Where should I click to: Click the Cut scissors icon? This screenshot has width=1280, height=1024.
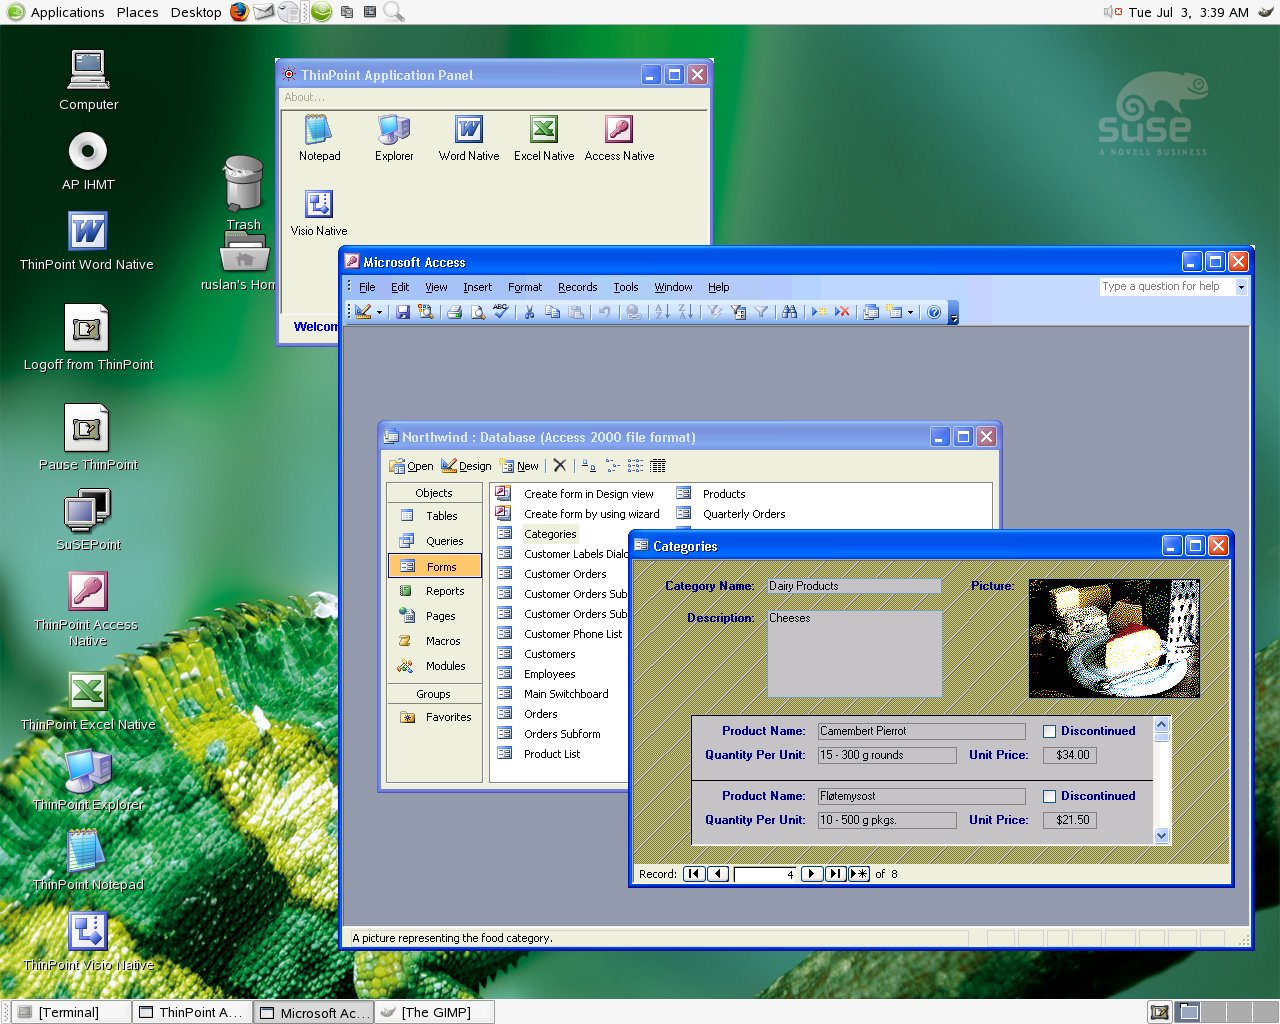pyautogui.click(x=529, y=312)
